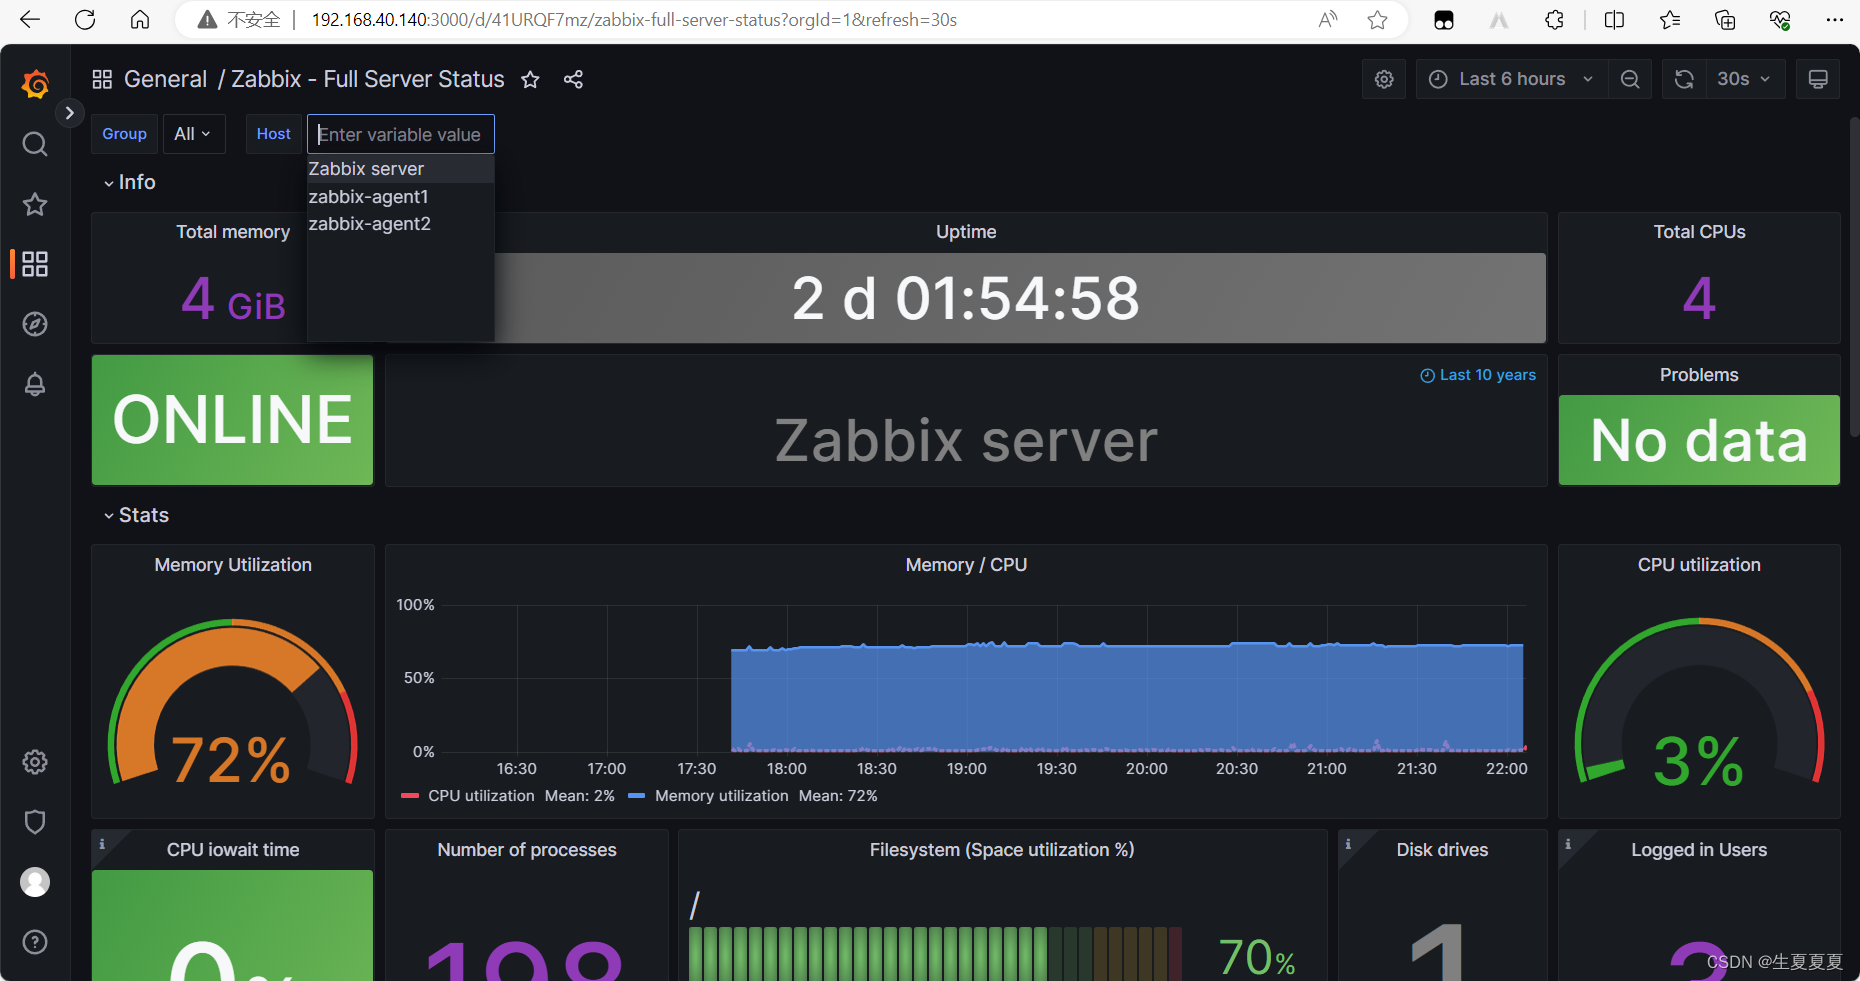Click the ONLINE status panel
1860x981 pixels.
coord(233,420)
